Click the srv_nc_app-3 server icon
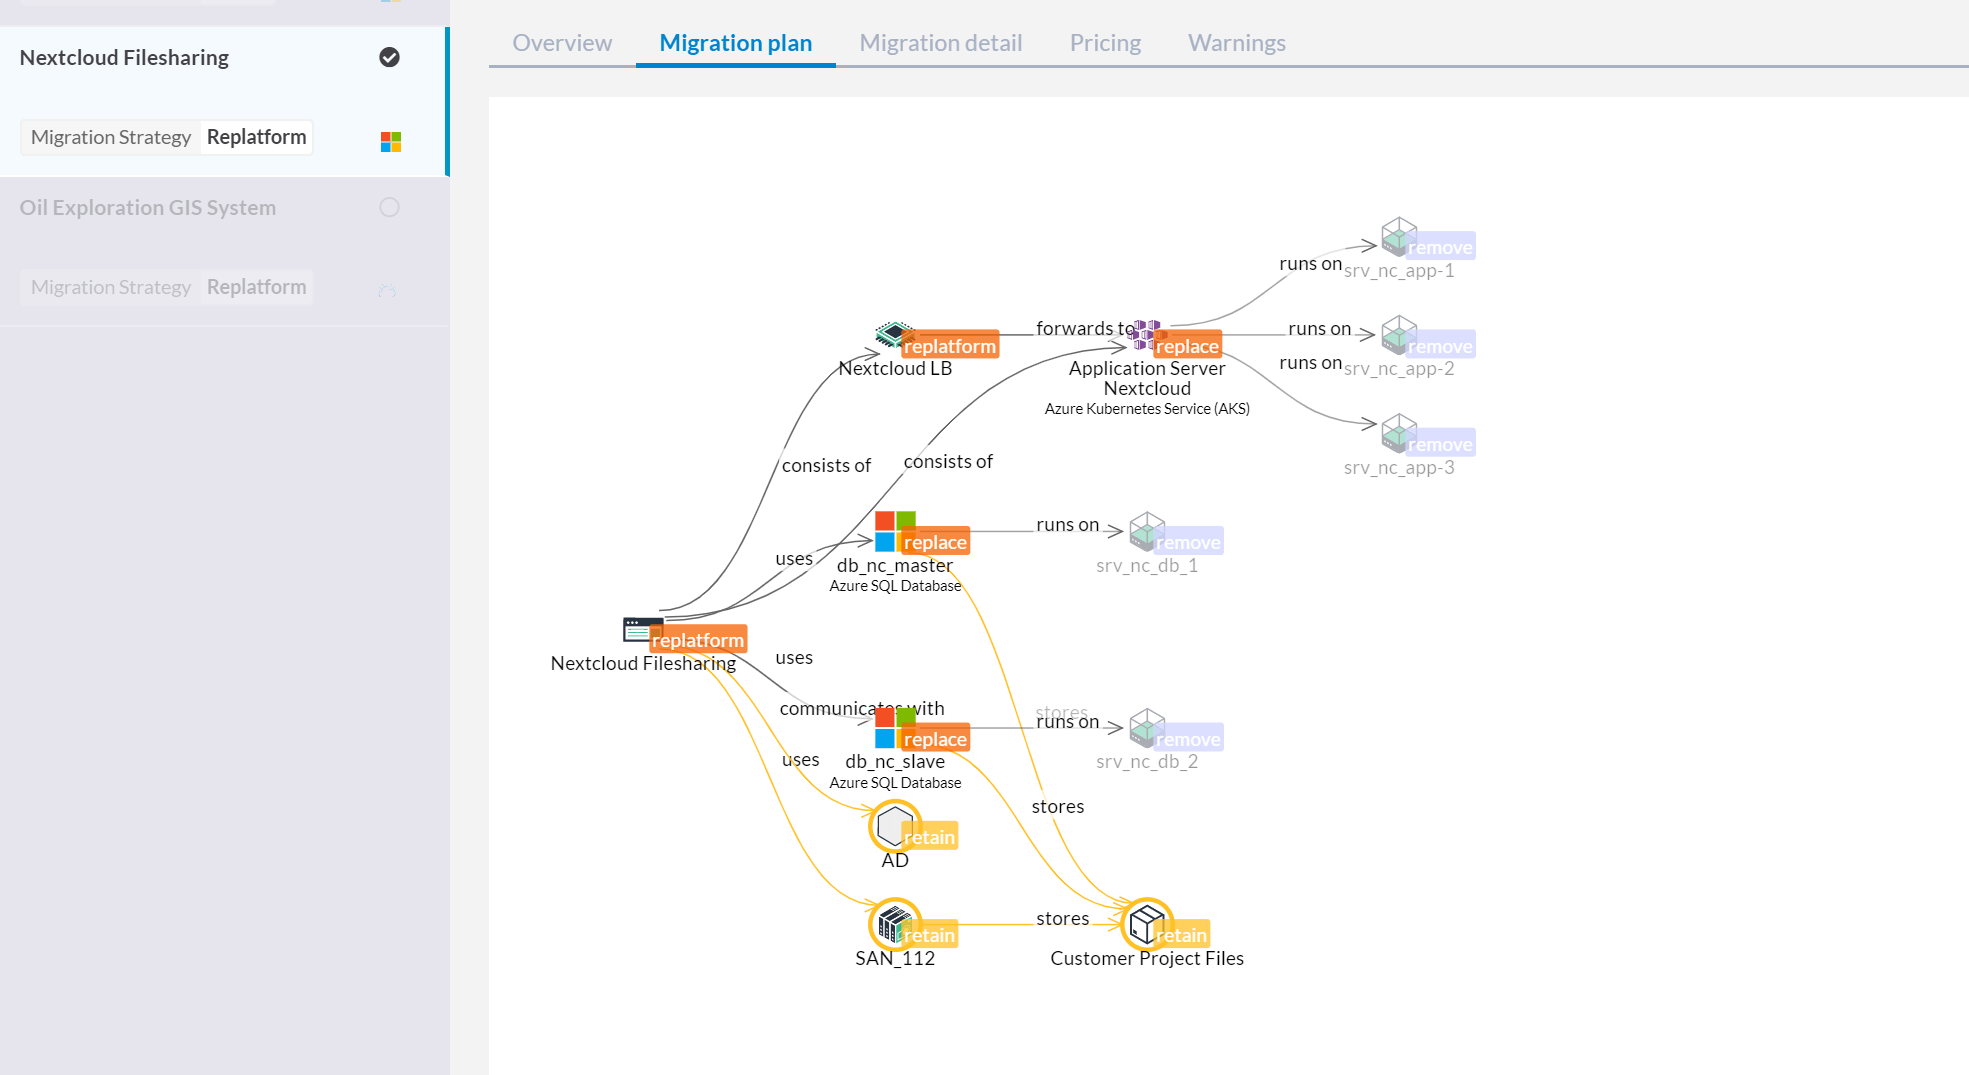This screenshot has width=1969, height=1075. (x=1397, y=433)
